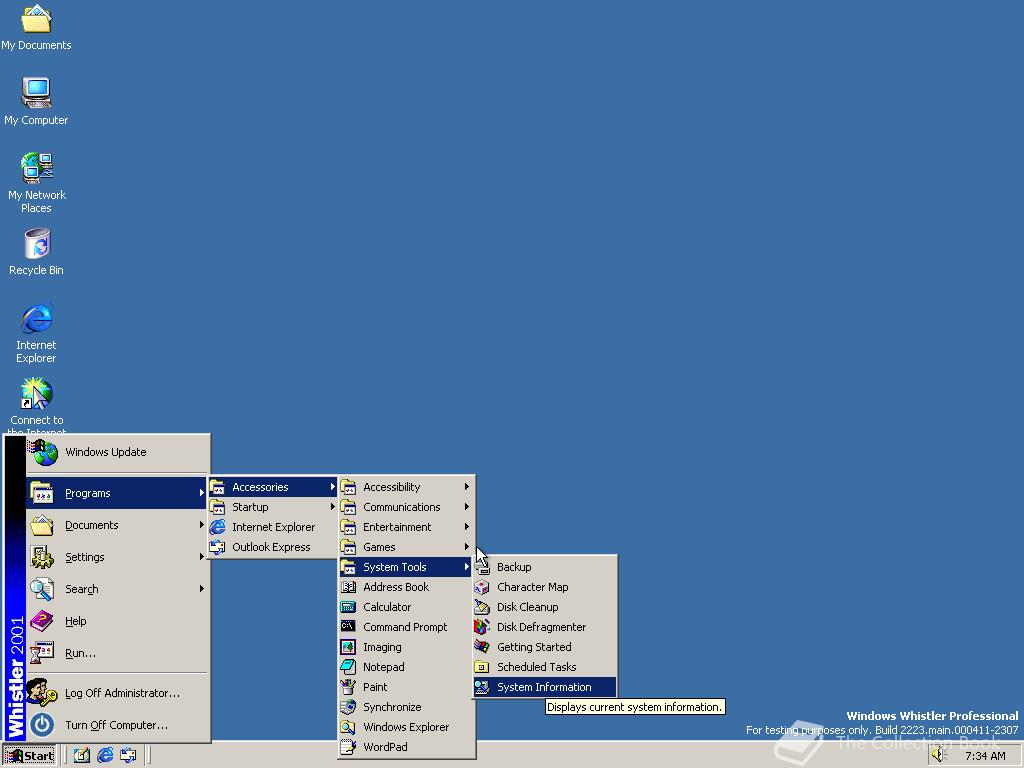
Task: Click the Turn Off Computer power icon
Action: (42, 725)
